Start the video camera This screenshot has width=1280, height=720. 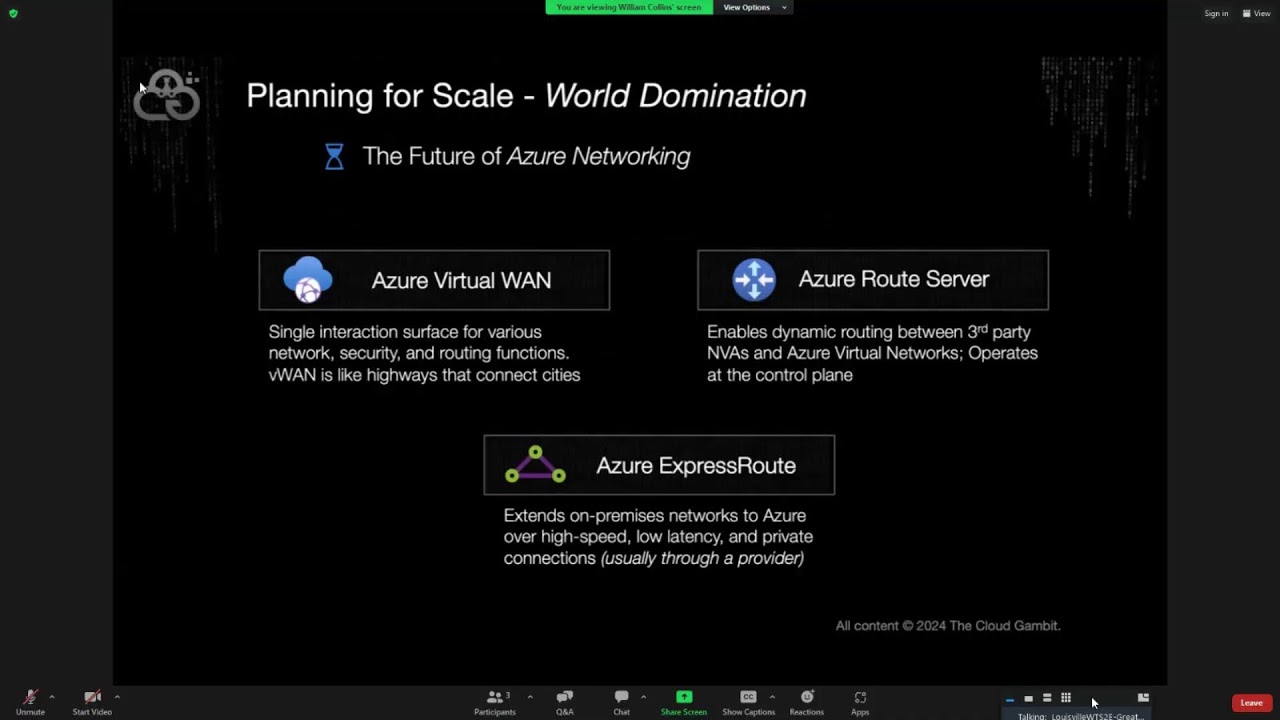click(x=92, y=702)
